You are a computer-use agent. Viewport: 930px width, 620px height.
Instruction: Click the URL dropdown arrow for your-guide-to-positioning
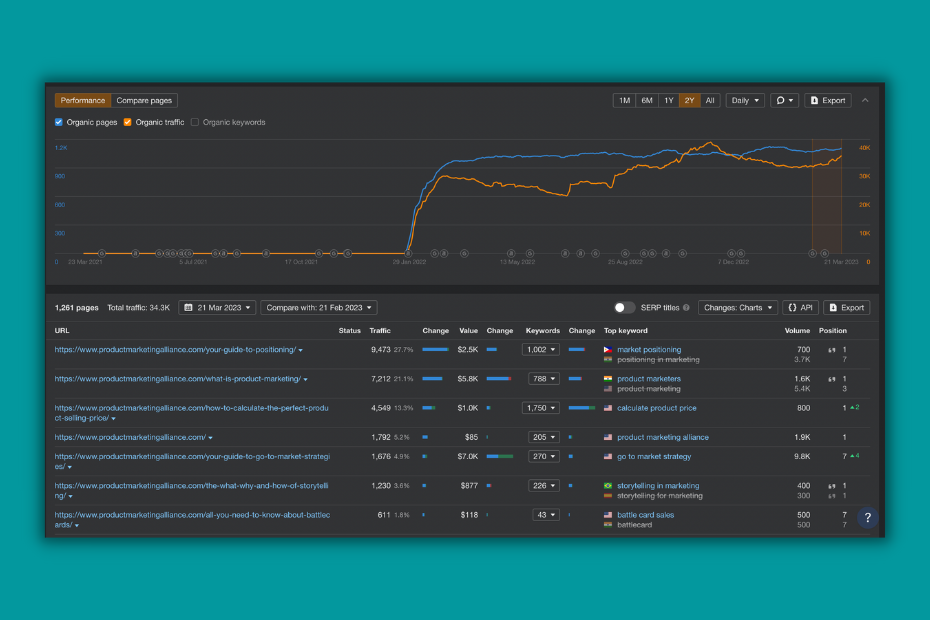[x=301, y=351]
